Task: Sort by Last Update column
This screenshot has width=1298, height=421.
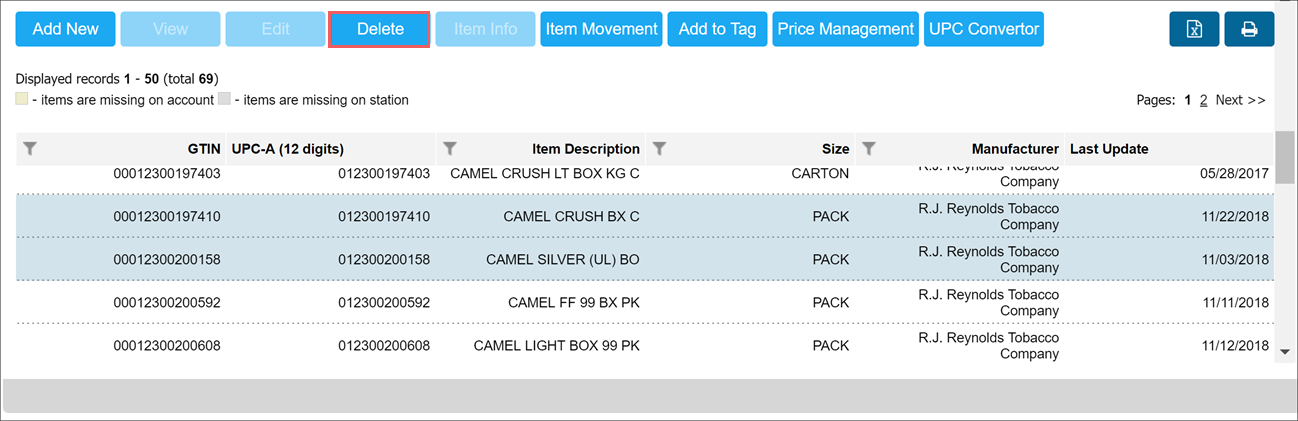Action: 1109,149
